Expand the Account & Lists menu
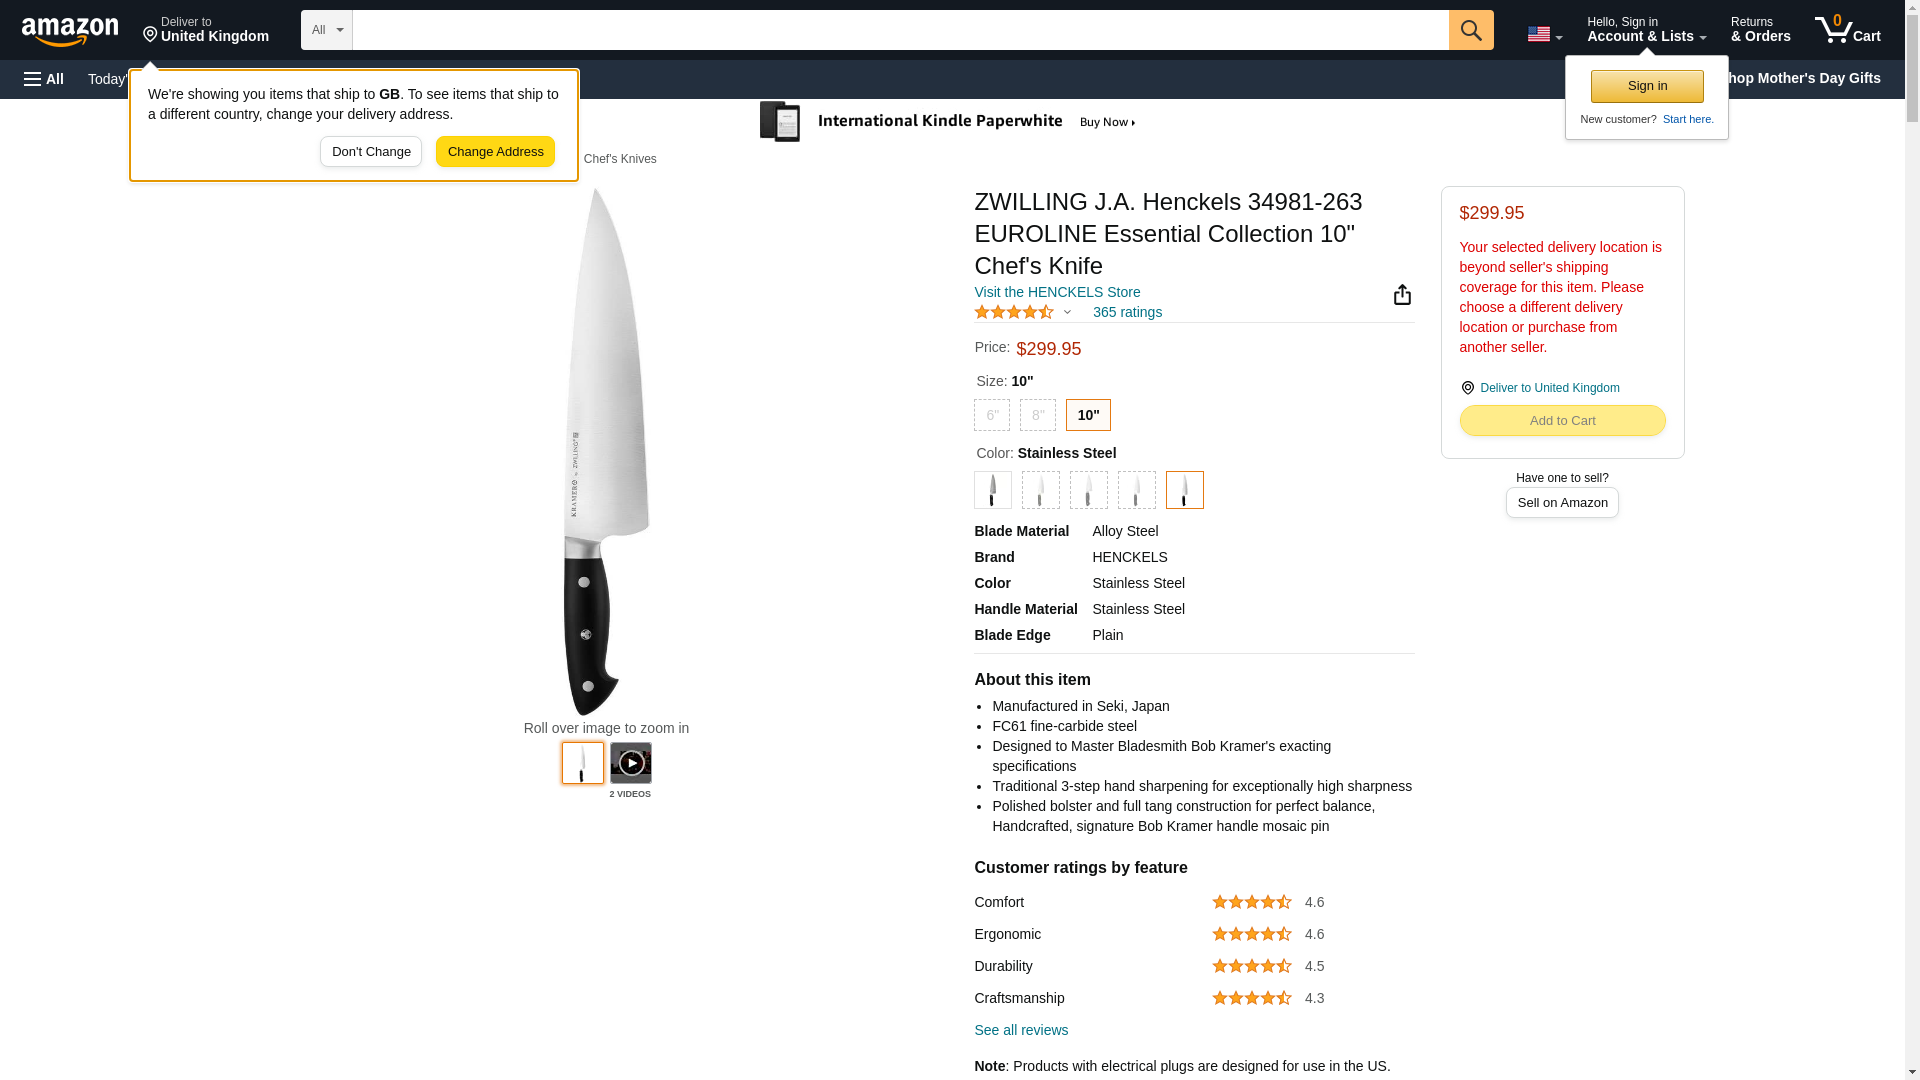Image resolution: width=1920 pixels, height=1080 pixels. (x=1646, y=30)
